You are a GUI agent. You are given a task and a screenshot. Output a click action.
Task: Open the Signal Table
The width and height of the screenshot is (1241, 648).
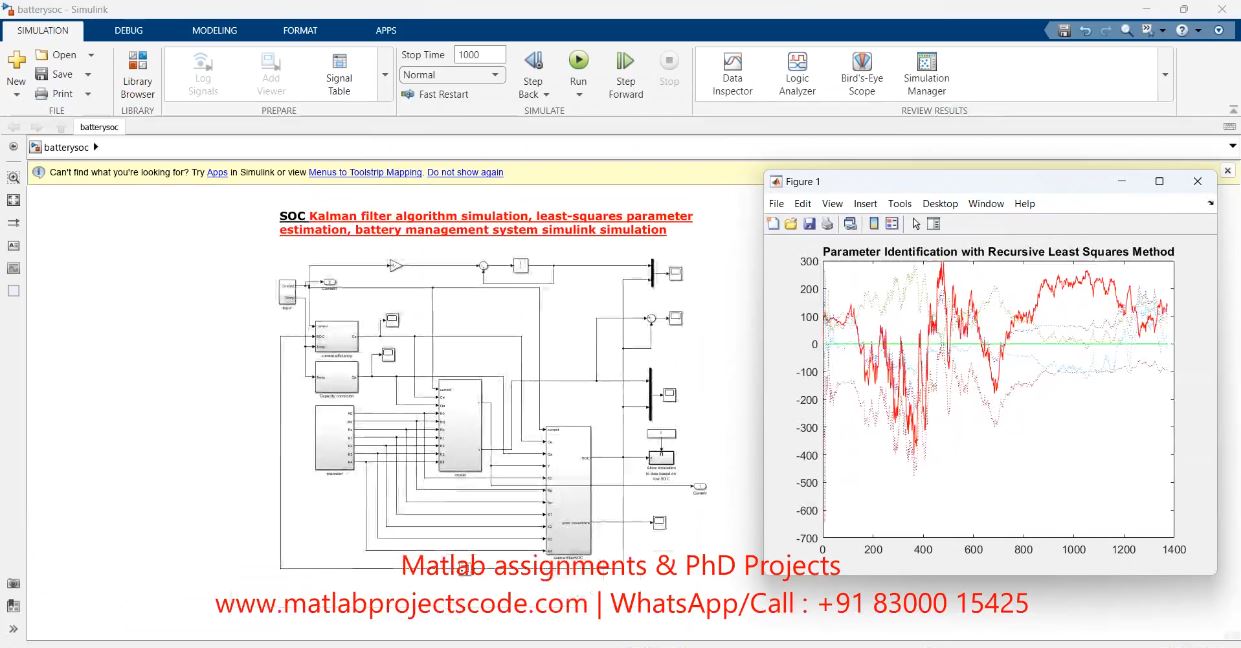point(339,74)
